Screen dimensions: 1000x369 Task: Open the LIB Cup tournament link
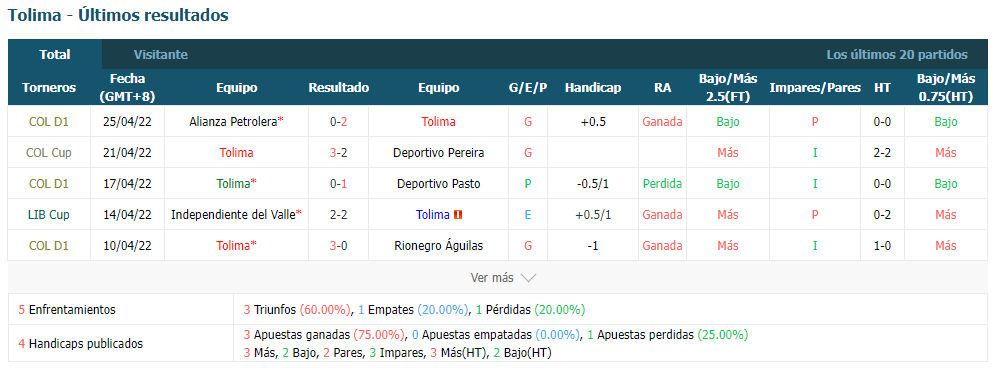click(x=49, y=215)
